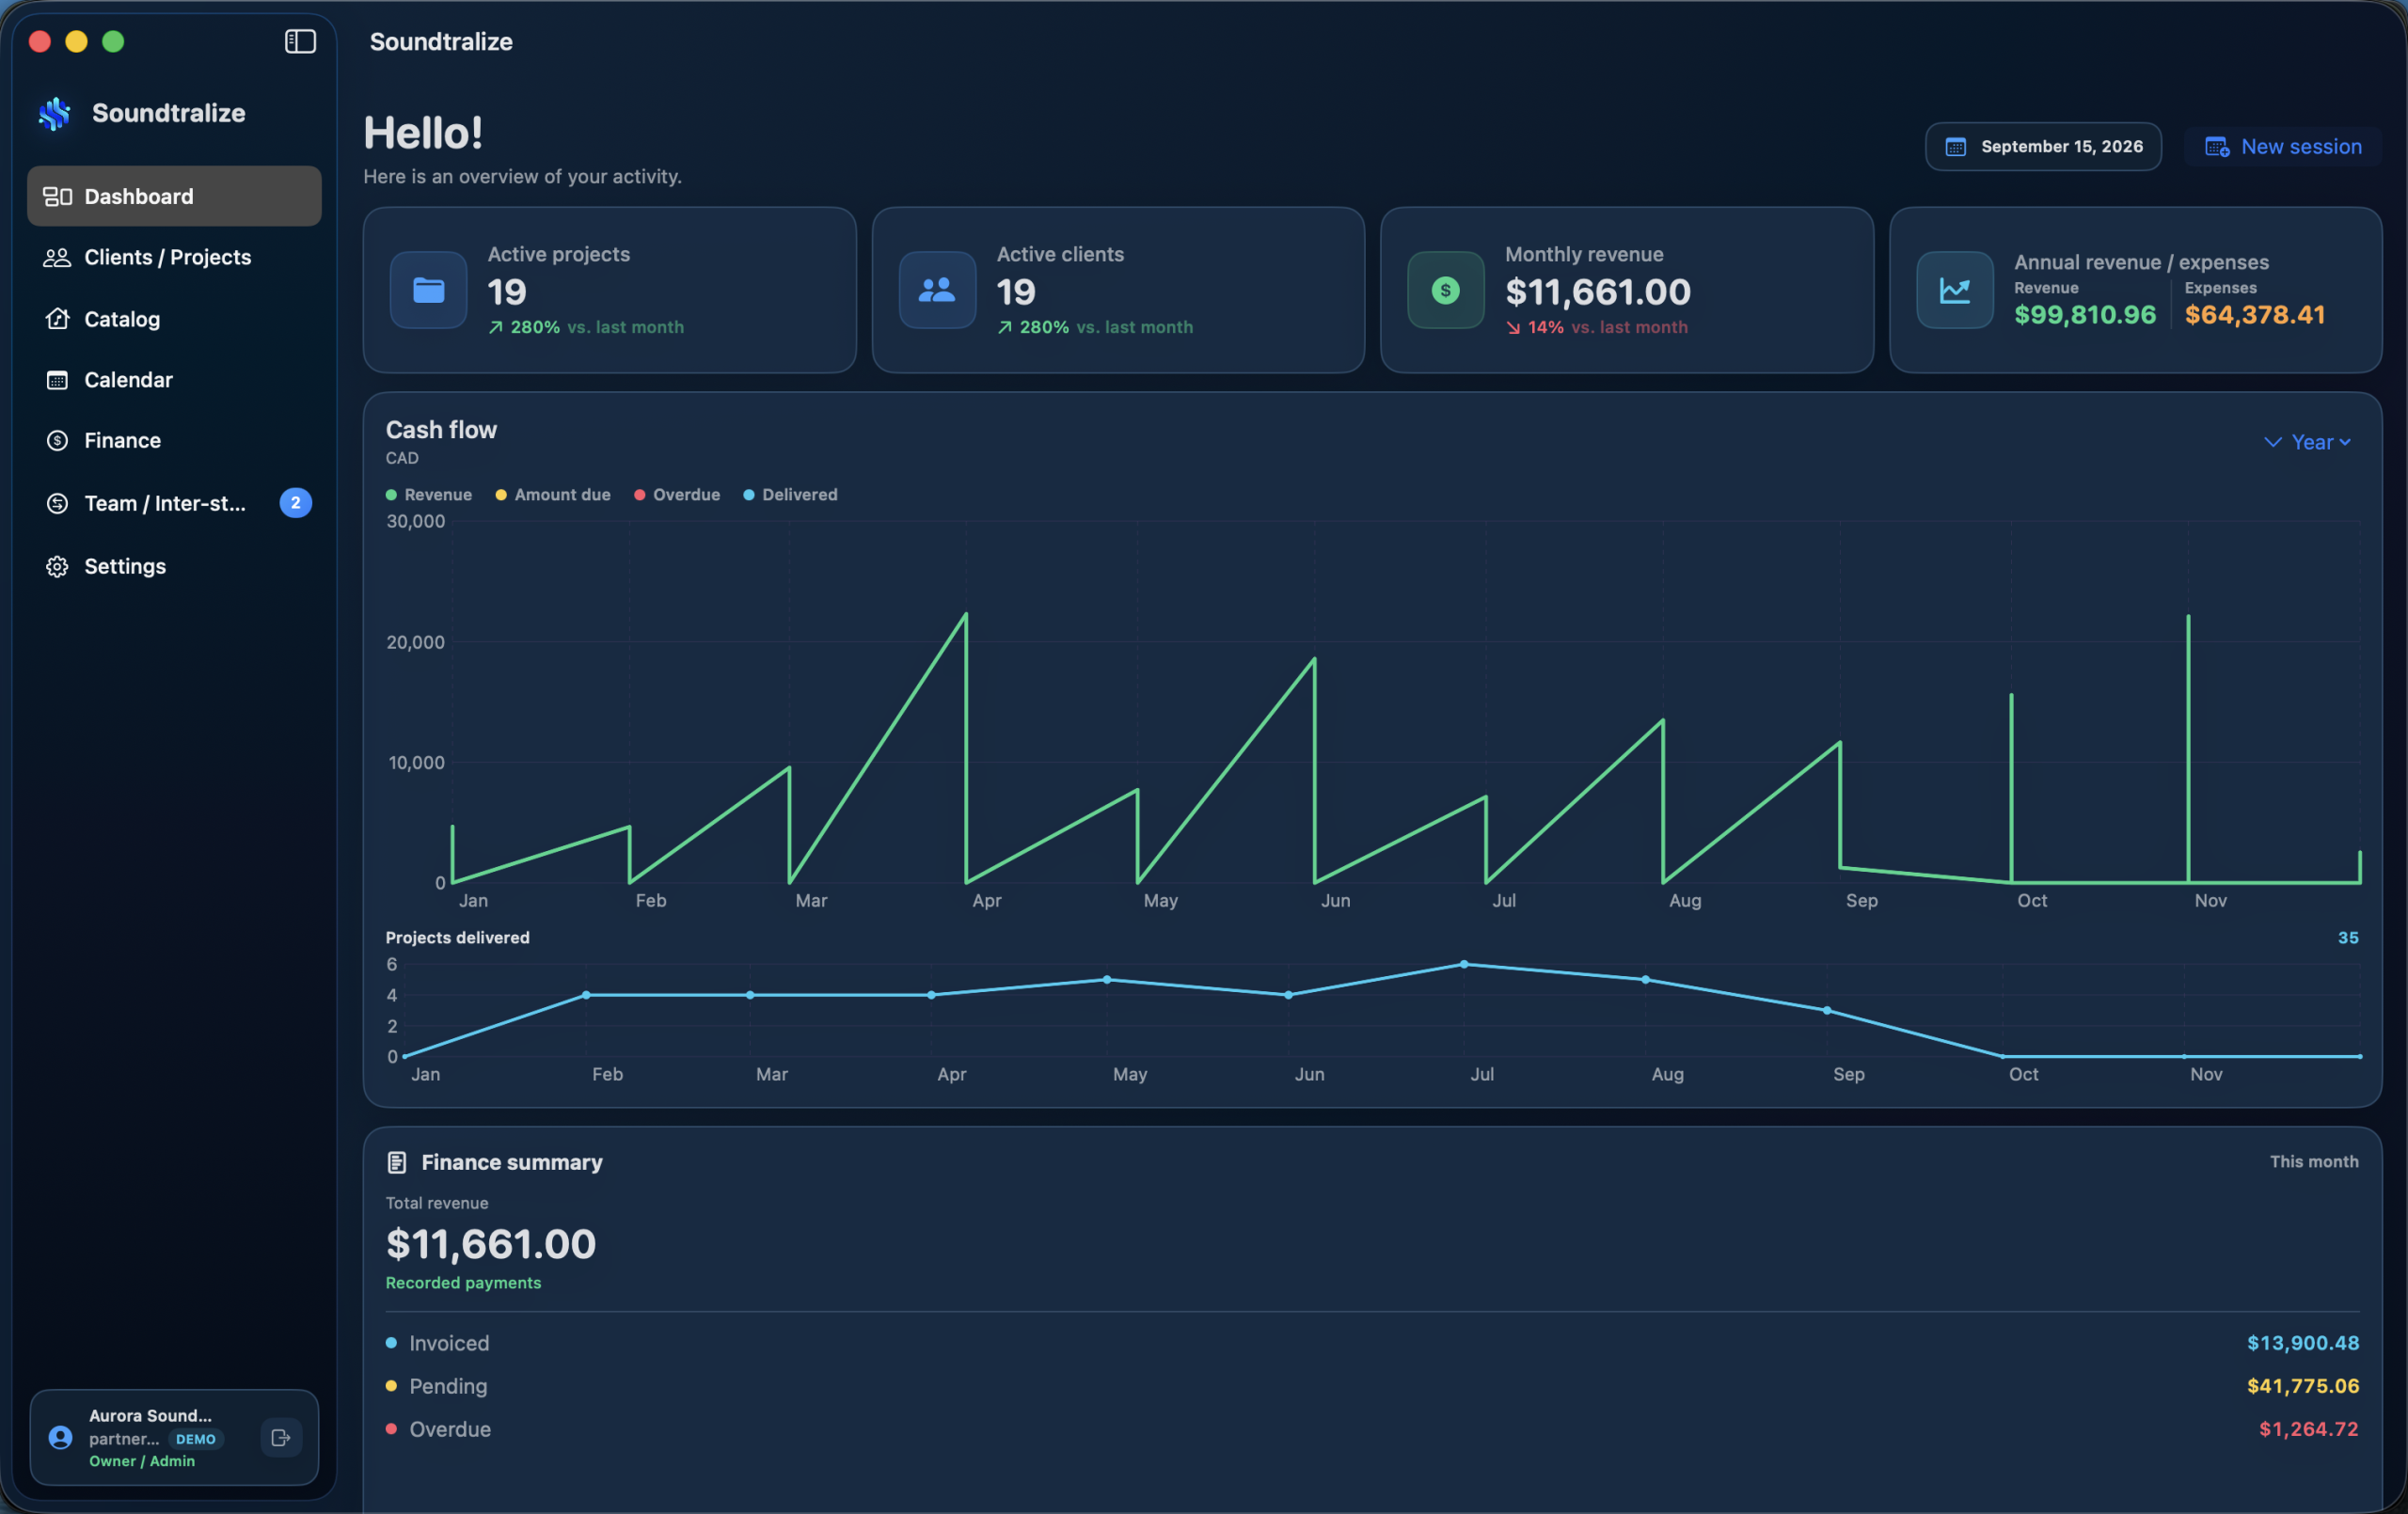This screenshot has width=2408, height=1514.
Task: Click the Soundtralize logo icon
Action: pyautogui.click(x=55, y=113)
